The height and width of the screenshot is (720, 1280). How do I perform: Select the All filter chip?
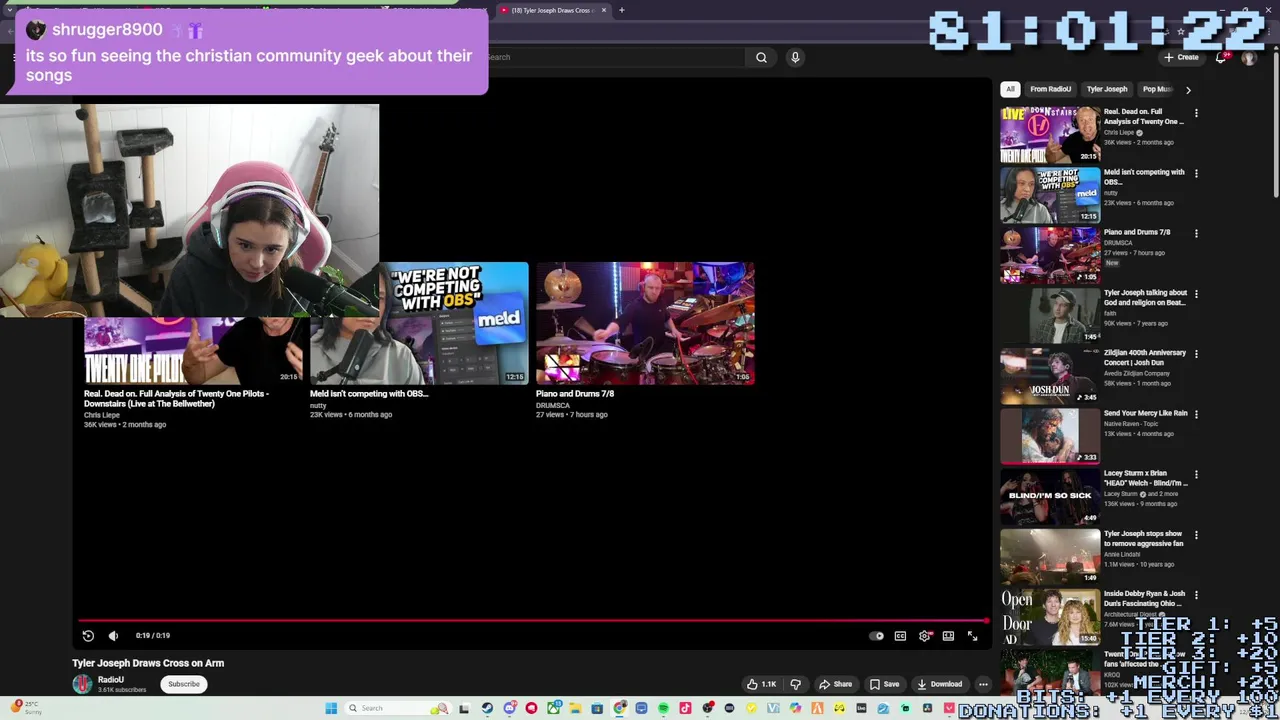coord(1010,89)
